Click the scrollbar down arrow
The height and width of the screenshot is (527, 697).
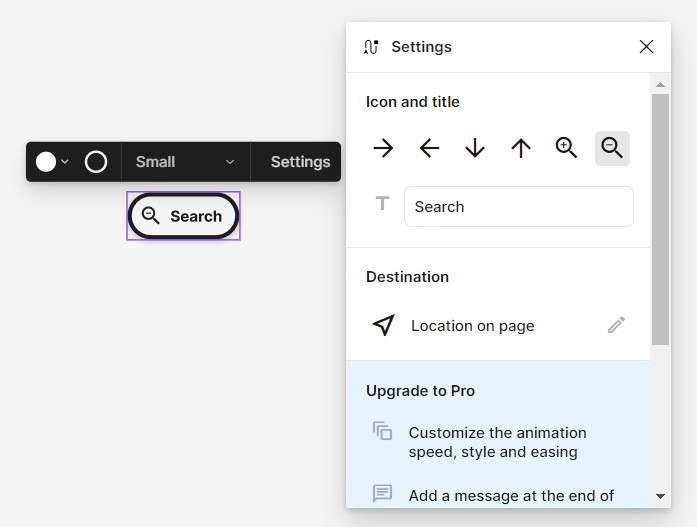tap(661, 496)
